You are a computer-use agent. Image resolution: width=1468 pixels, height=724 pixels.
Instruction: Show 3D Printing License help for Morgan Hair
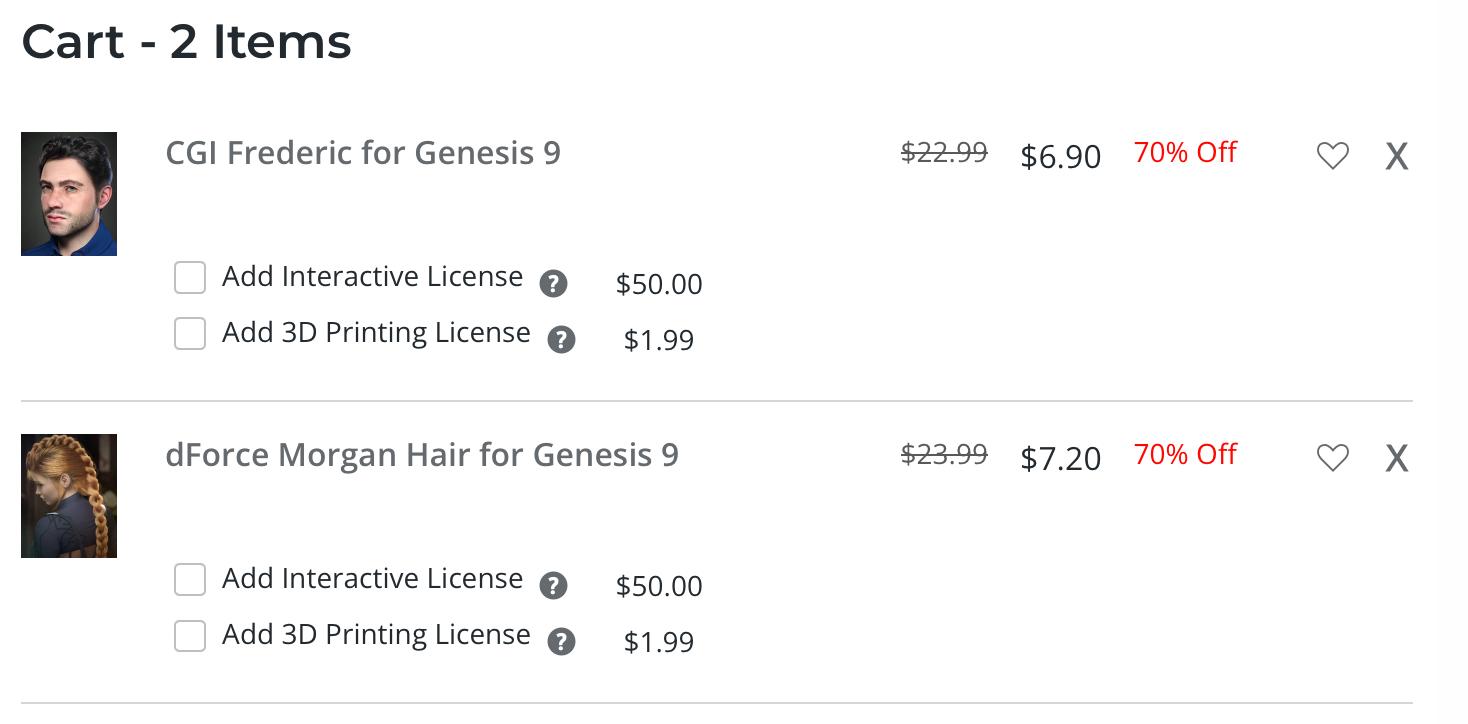coord(561,642)
